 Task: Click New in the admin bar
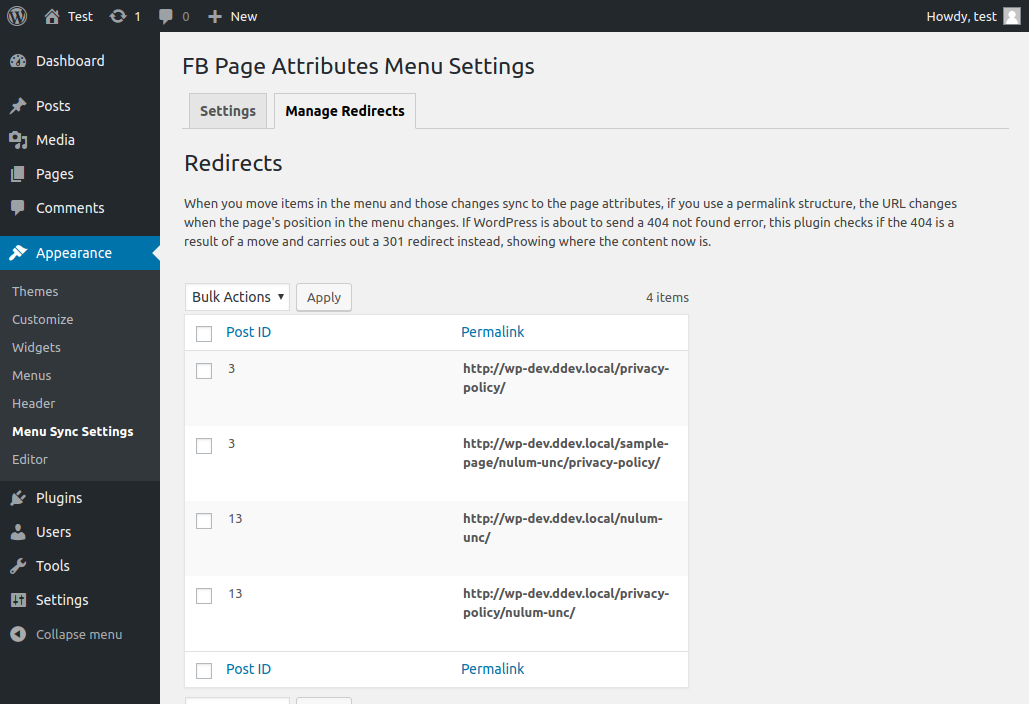click(x=243, y=16)
